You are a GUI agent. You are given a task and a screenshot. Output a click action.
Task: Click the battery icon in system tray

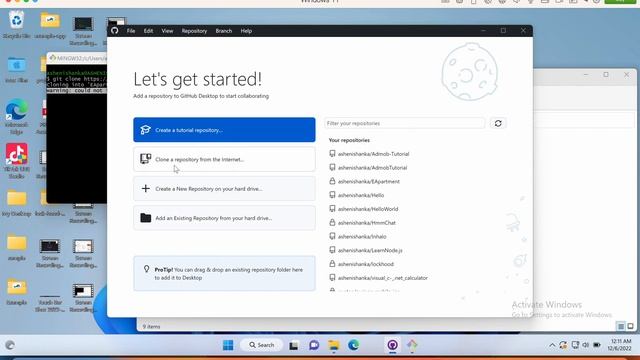pos(597,345)
